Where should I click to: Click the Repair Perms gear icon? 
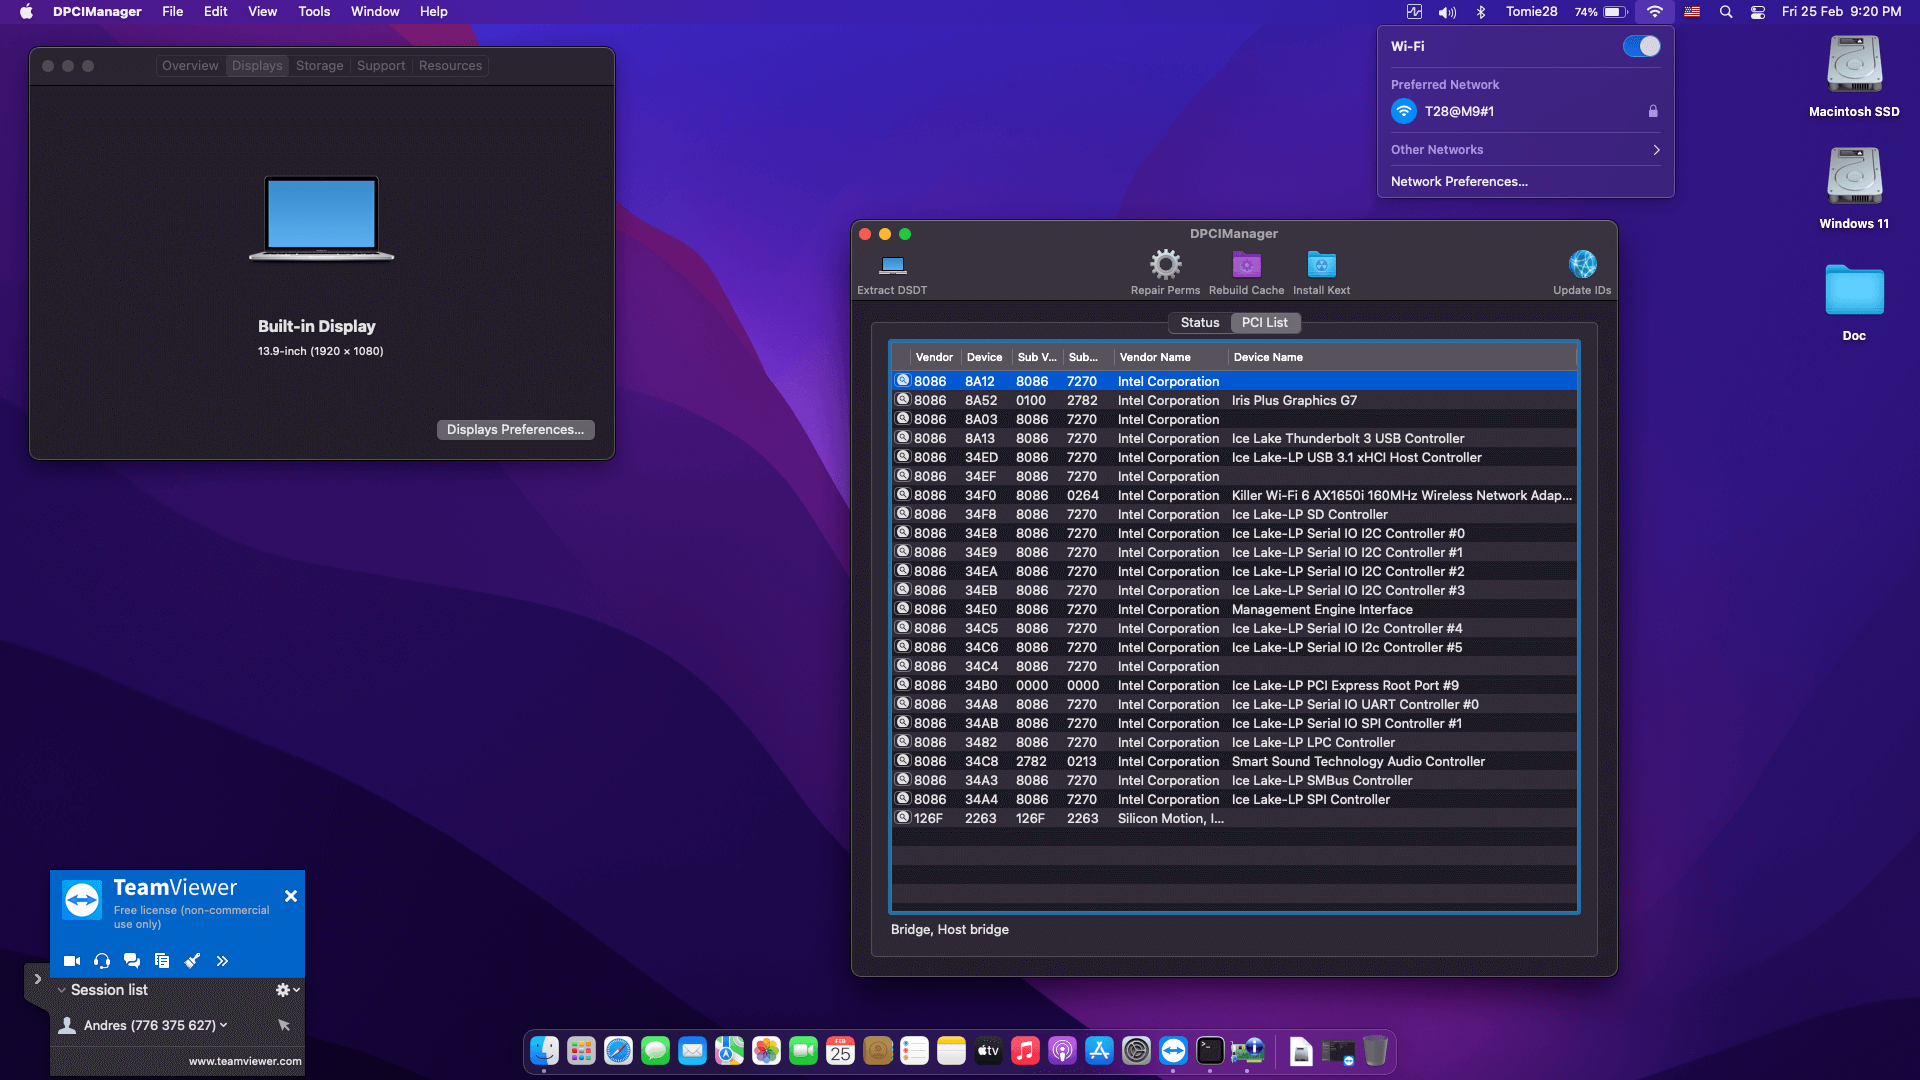[x=1165, y=265]
